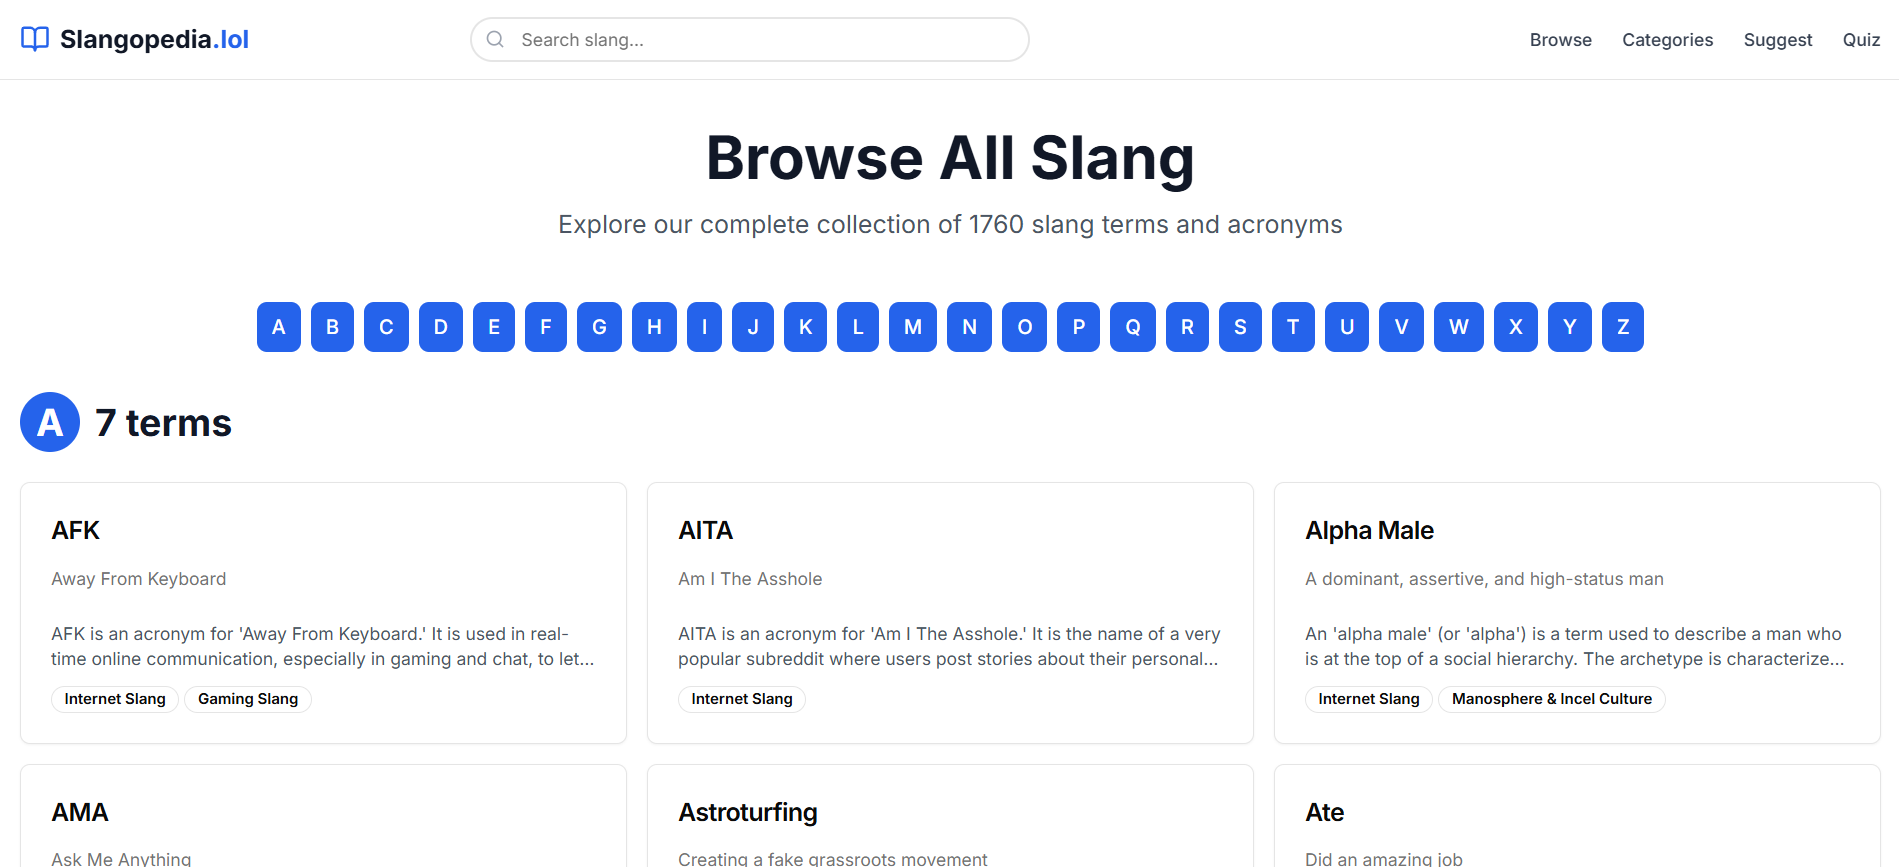
Task: Select the Gaming Slang tag
Action: click(248, 699)
